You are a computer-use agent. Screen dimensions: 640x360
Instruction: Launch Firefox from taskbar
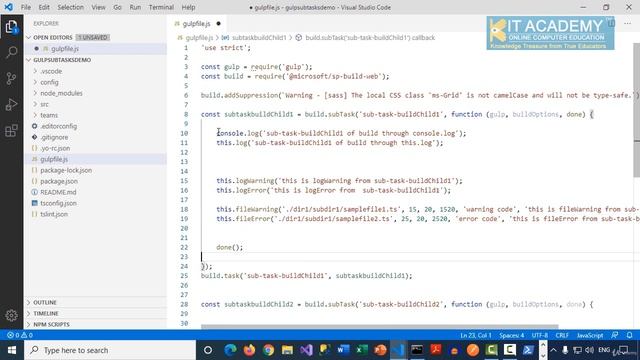coord(249,350)
